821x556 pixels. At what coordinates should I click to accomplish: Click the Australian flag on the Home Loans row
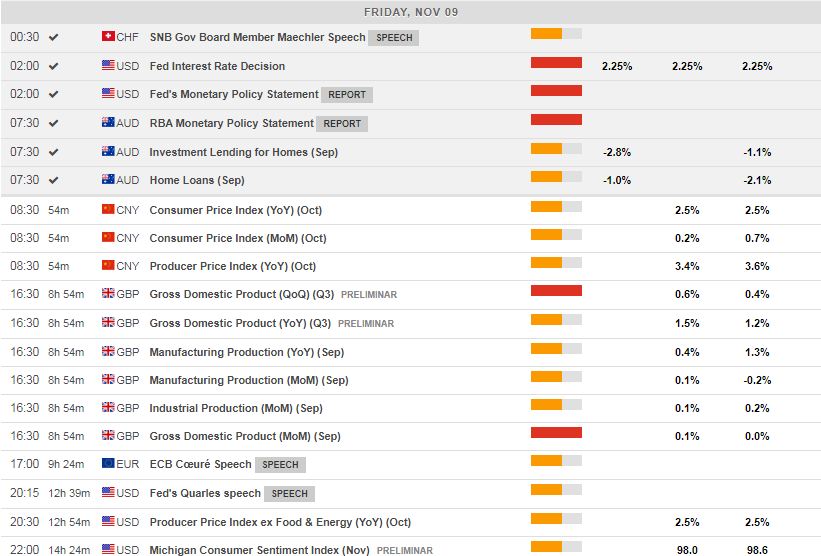(x=108, y=180)
